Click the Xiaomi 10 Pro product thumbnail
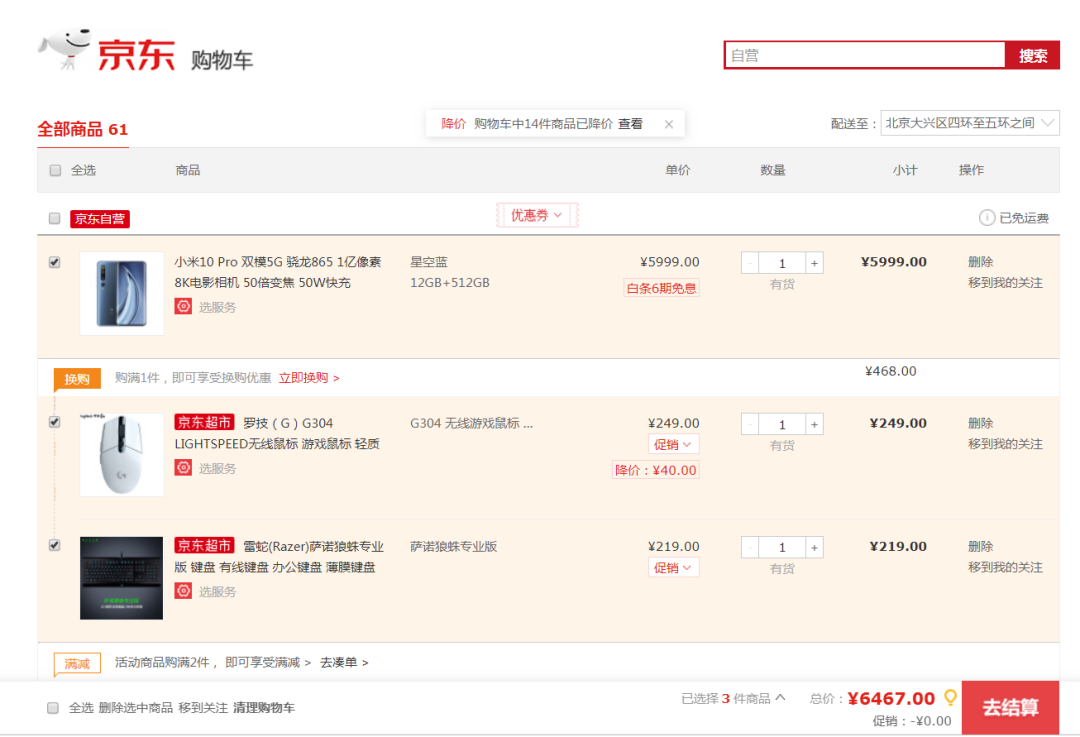The width and height of the screenshot is (1080, 737). pos(122,293)
